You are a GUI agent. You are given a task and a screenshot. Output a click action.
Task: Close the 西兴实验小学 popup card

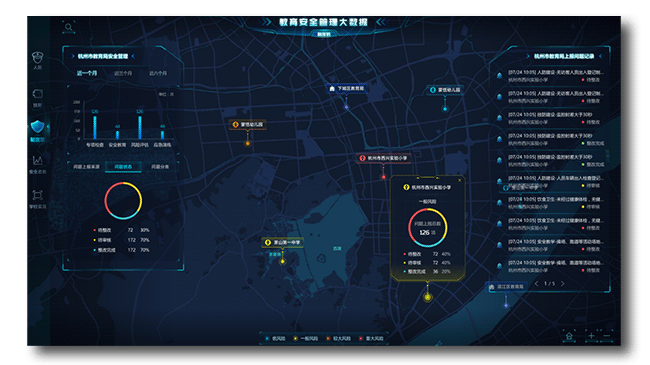point(459,180)
